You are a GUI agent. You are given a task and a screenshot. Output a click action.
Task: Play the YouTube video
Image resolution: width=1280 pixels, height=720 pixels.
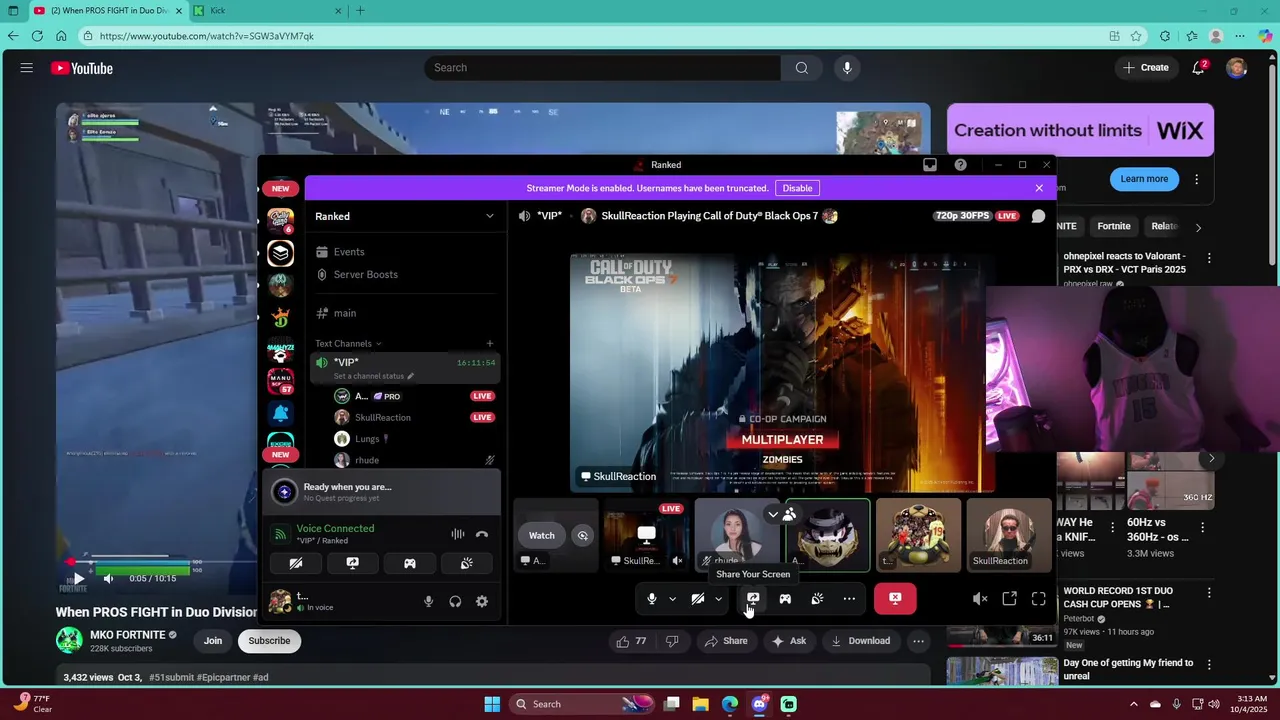[78, 579]
